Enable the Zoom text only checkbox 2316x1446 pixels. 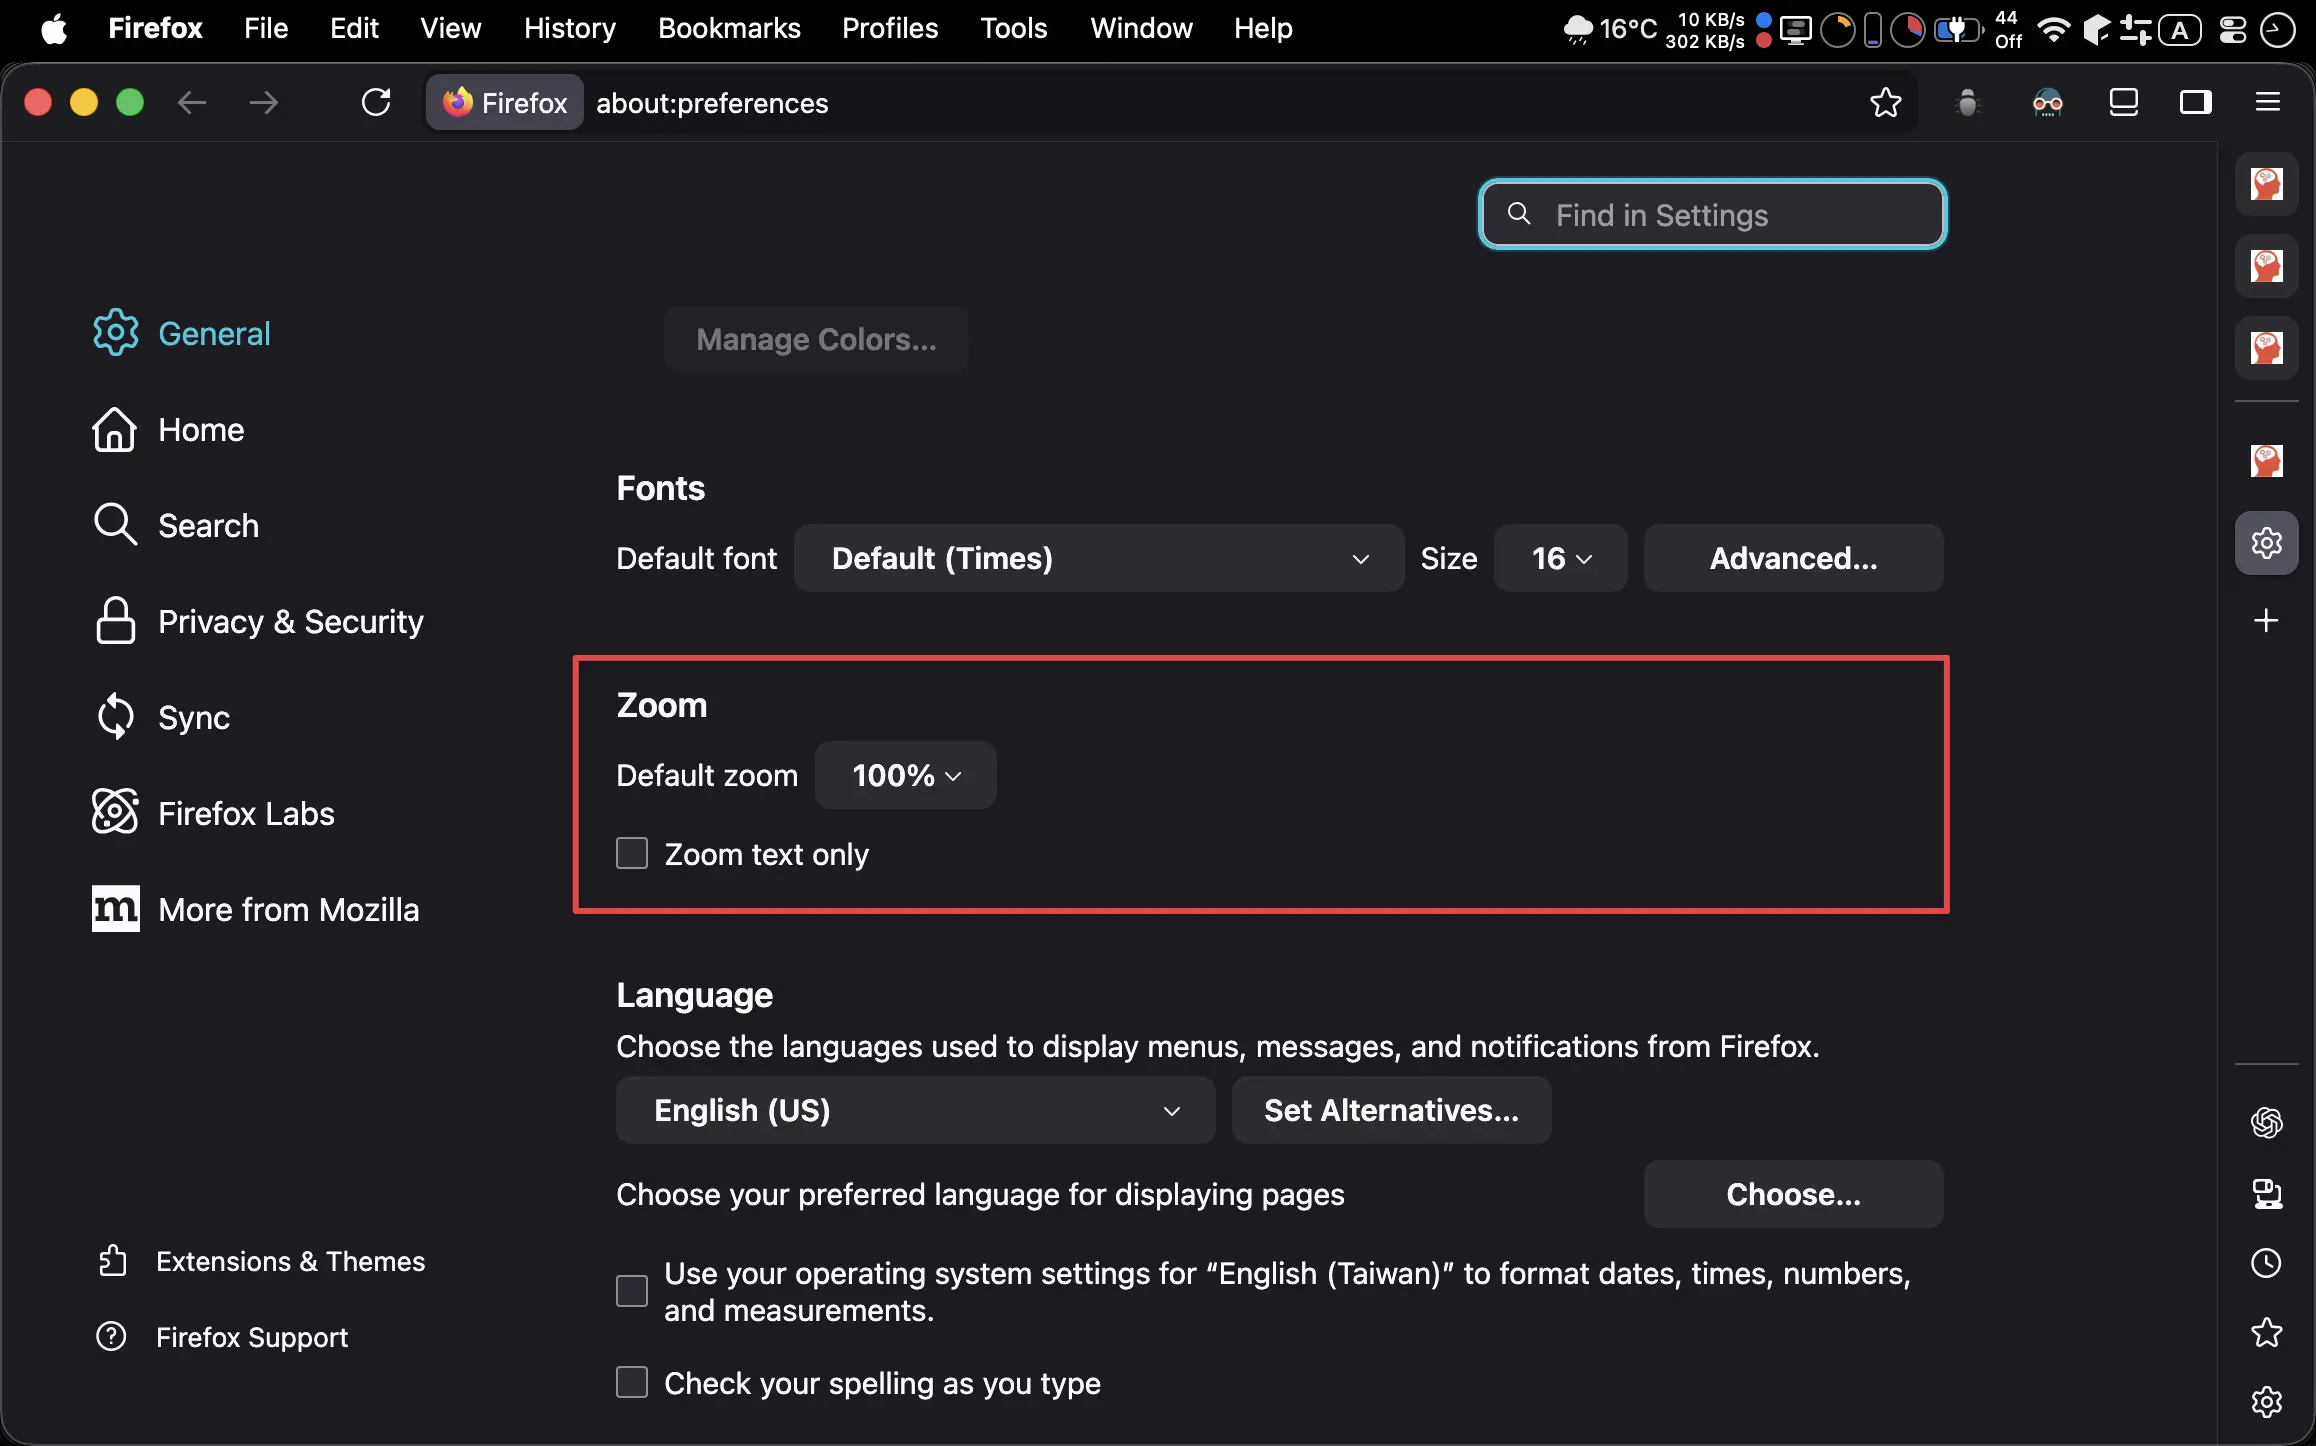click(632, 854)
